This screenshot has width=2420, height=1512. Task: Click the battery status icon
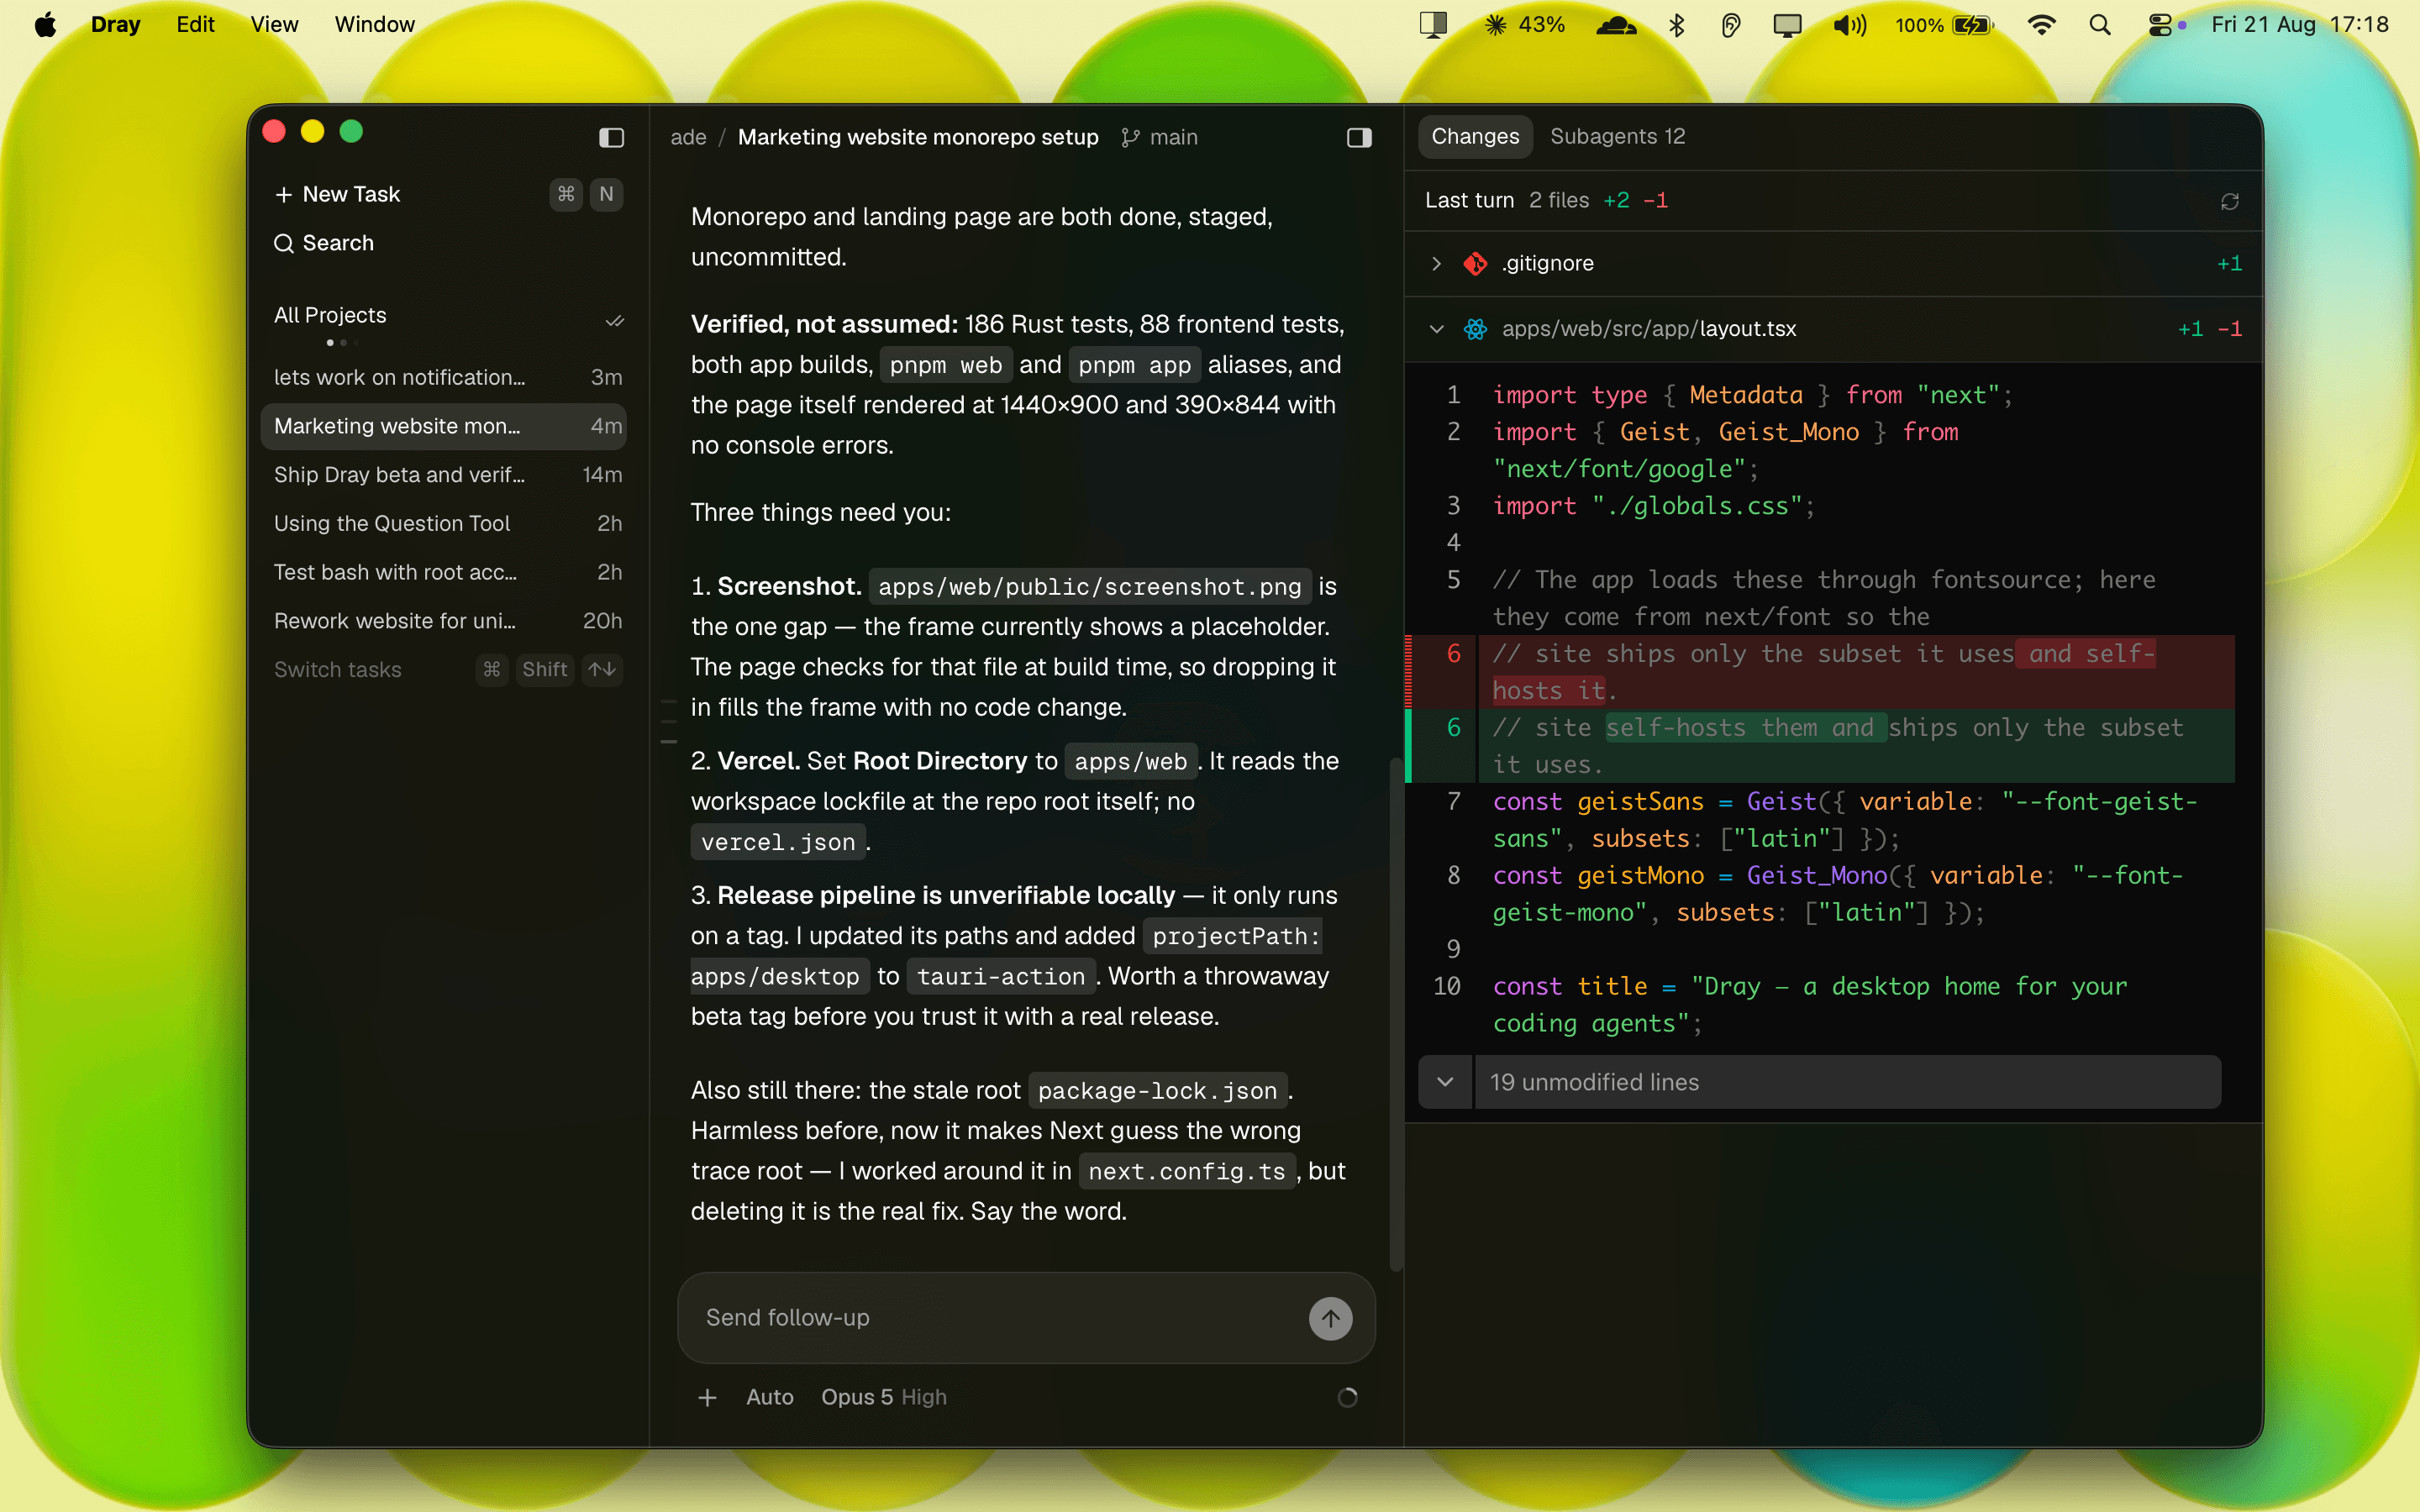1972,24
